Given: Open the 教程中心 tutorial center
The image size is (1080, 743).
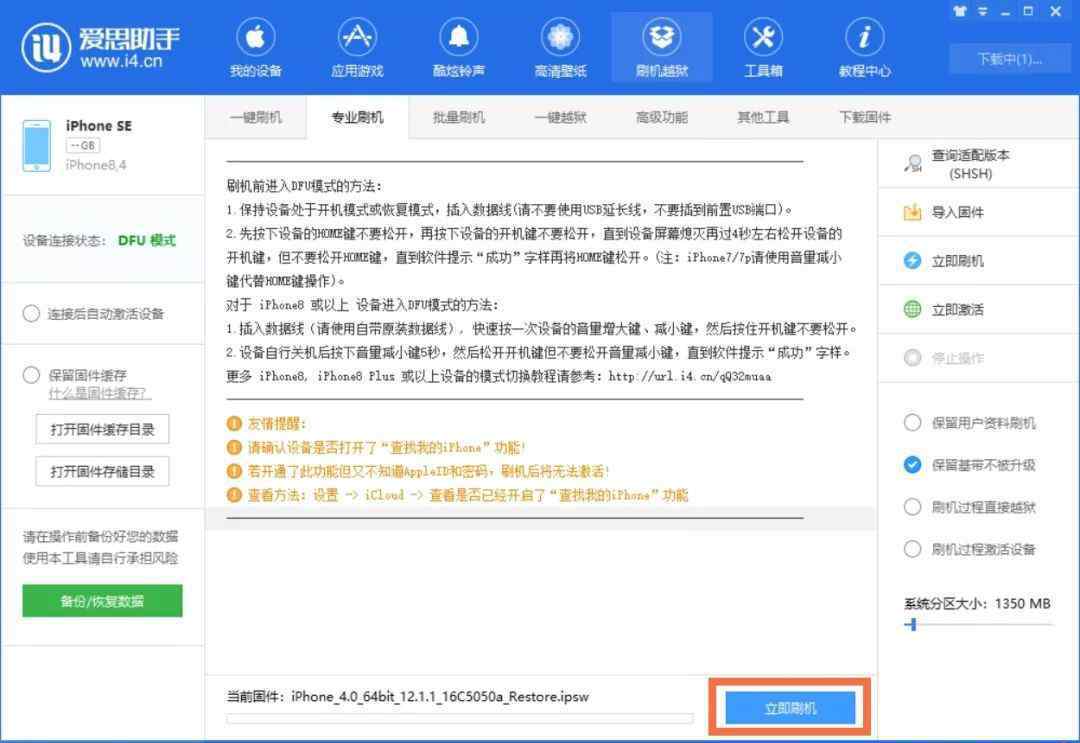Looking at the screenshot, I should coord(864,48).
